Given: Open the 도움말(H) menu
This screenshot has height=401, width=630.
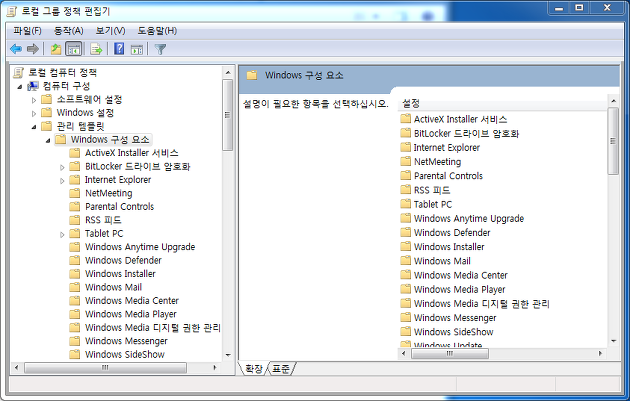Looking at the screenshot, I should pyautogui.click(x=157, y=31).
